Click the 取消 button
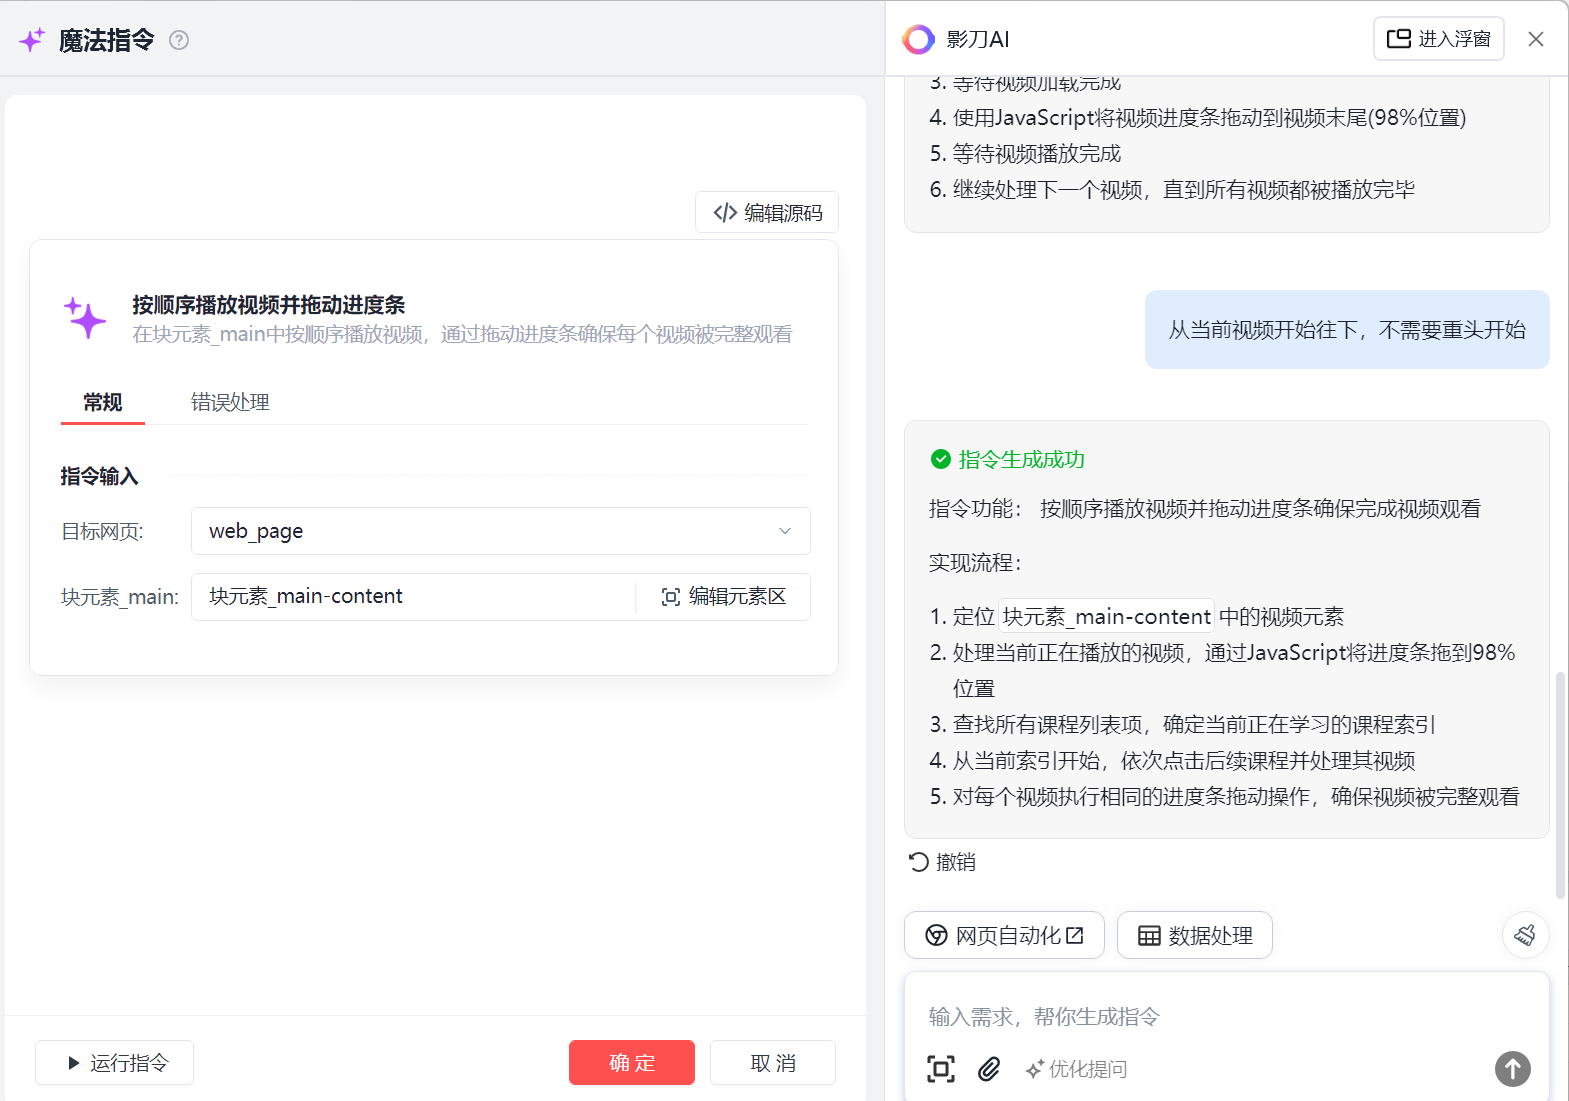The height and width of the screenshot is (1101, 1569). pyautogui.click(x=772, y=1062)
